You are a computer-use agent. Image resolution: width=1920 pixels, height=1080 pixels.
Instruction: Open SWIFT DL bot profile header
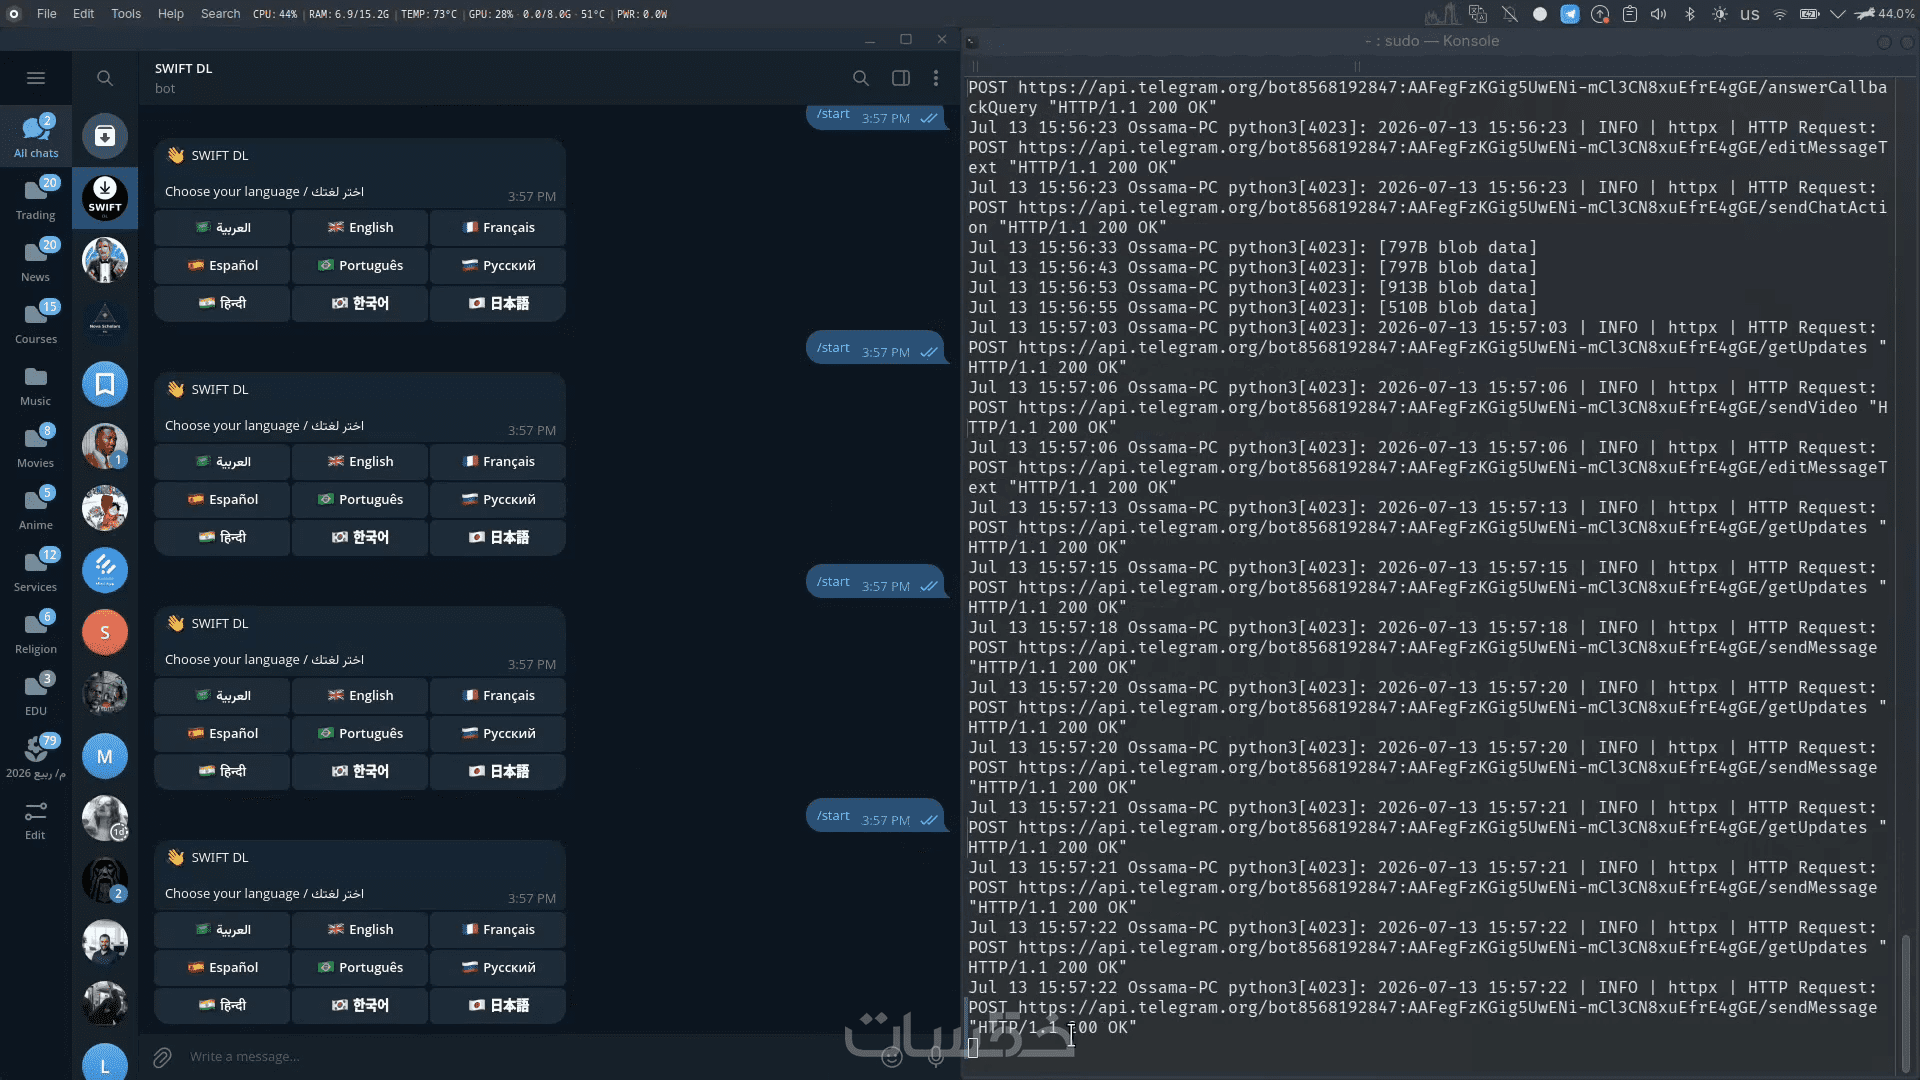pos(184,78)
